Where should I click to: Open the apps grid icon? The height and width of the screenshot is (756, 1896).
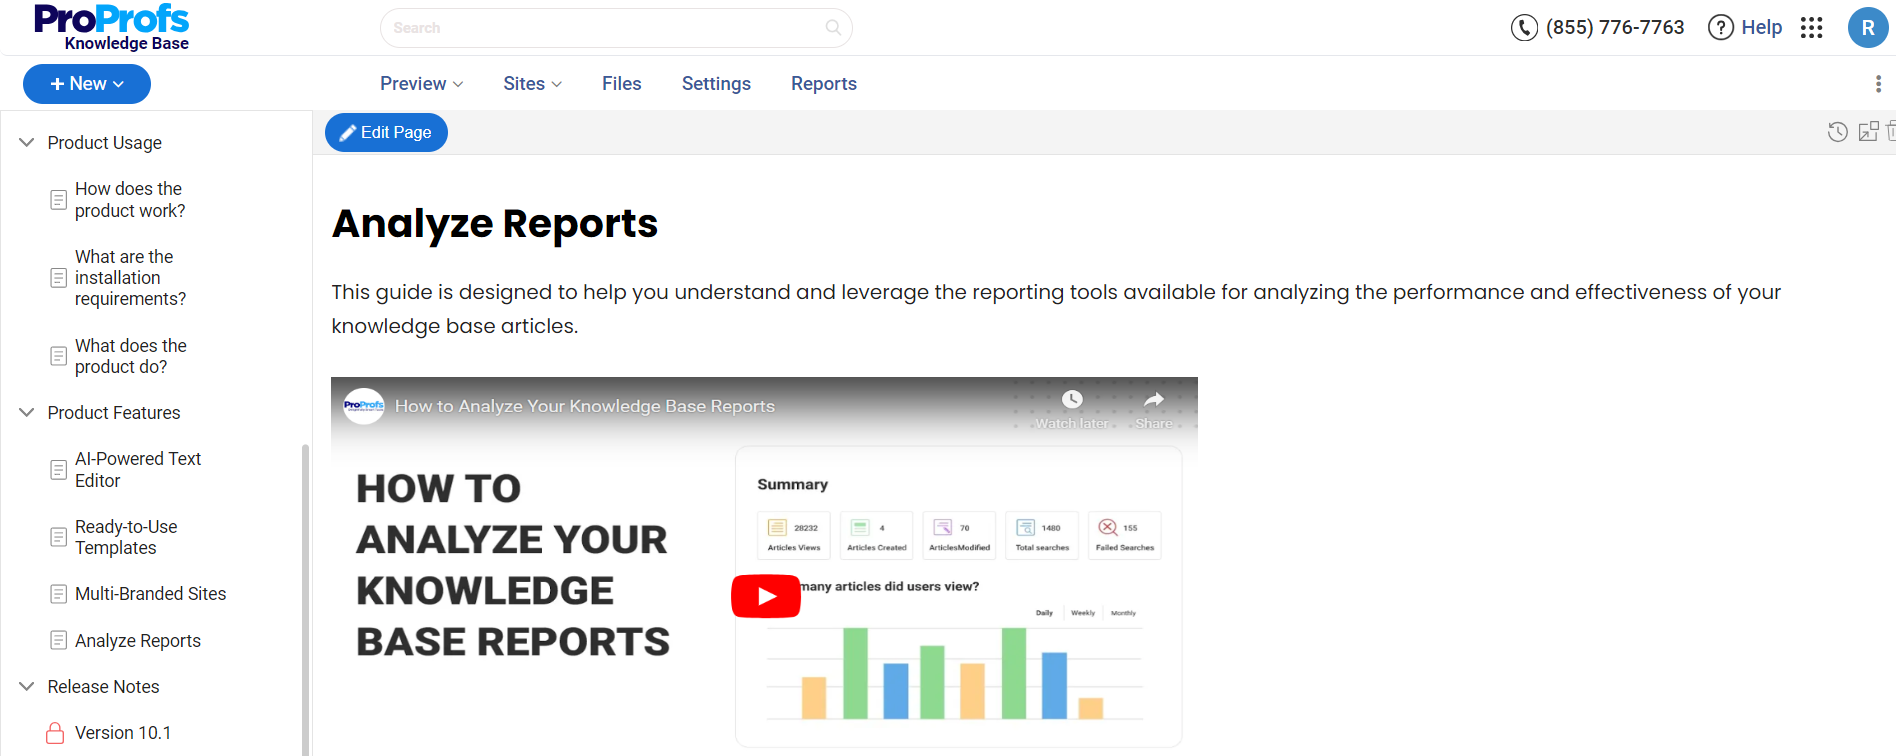1812,28
